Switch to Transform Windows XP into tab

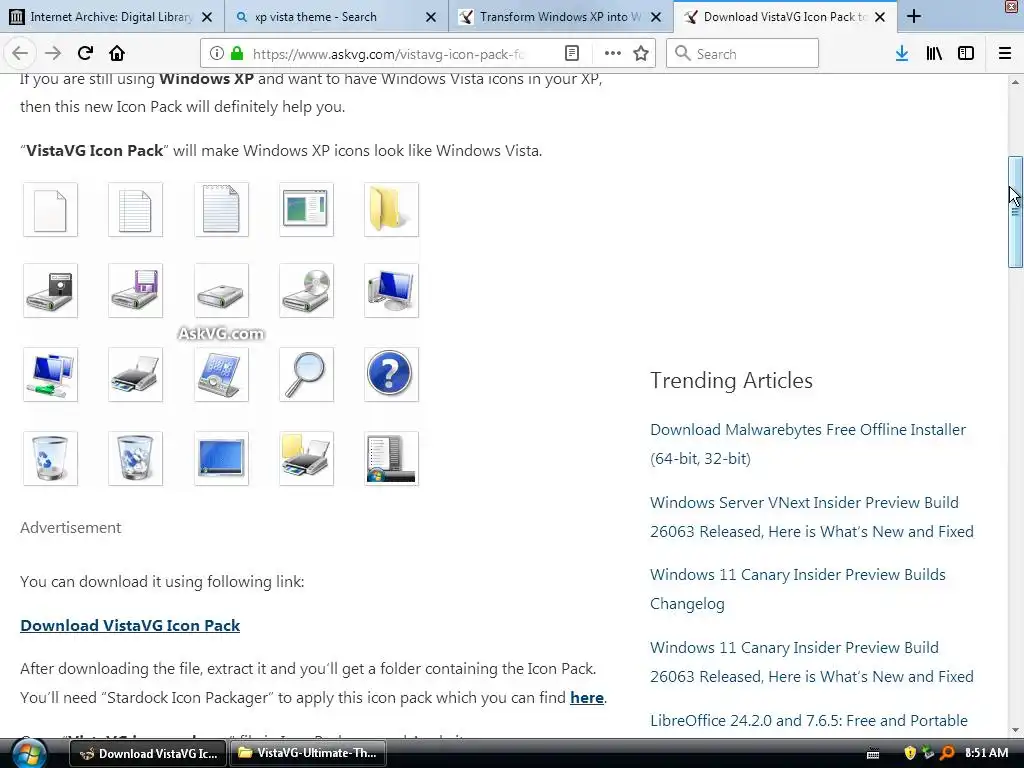(560, 17)
